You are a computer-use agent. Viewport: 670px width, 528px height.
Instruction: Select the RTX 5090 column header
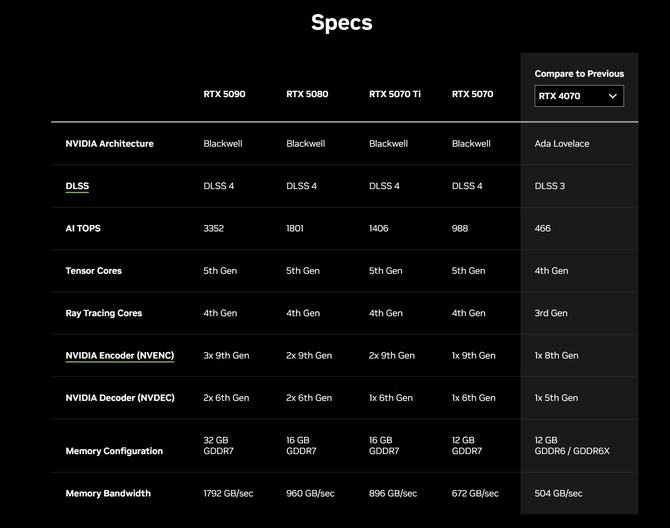tap(224, 94)
